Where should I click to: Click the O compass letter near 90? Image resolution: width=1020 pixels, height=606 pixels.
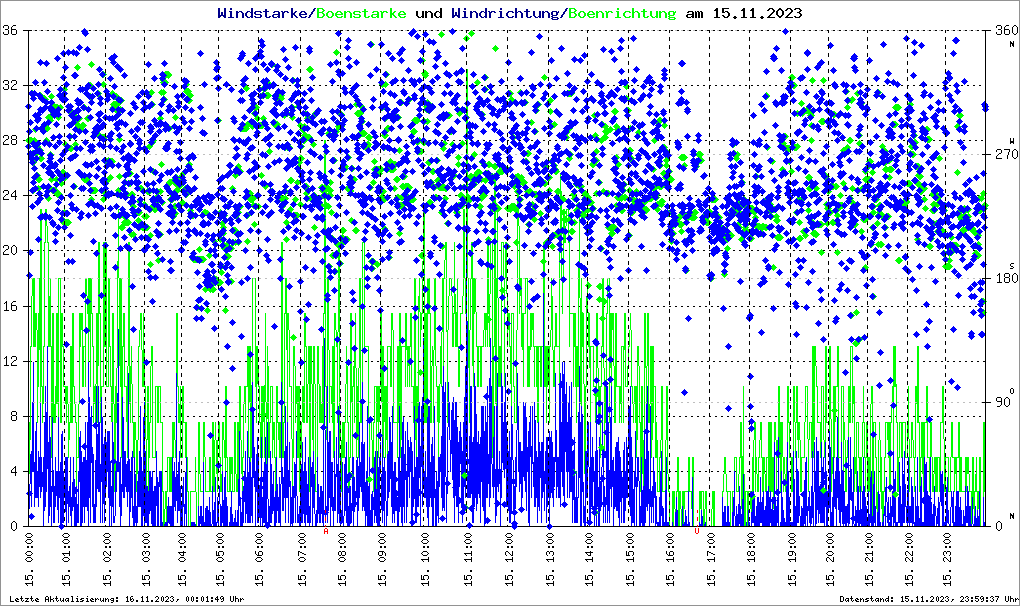tap(1012, 390)
